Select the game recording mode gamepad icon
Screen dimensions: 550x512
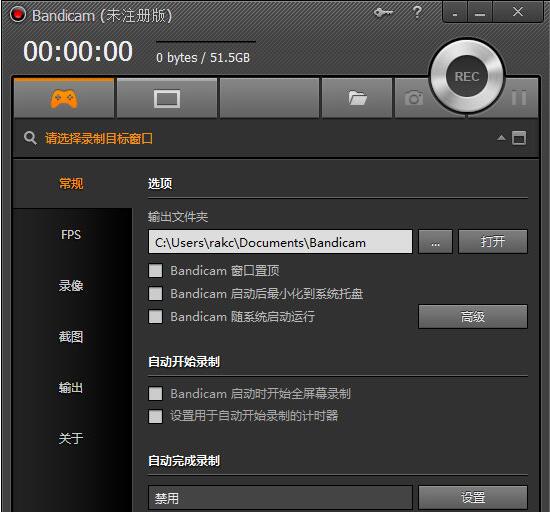[64, 99]
